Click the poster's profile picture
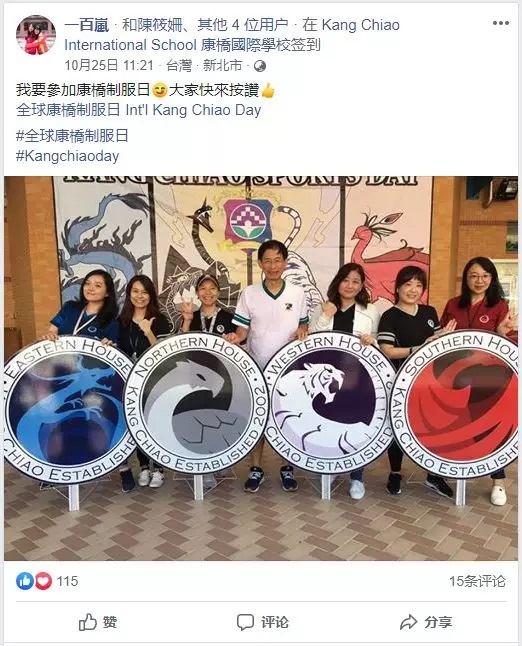Image resolution: width=522 pixels, height=646 pixels. (36, 35)
